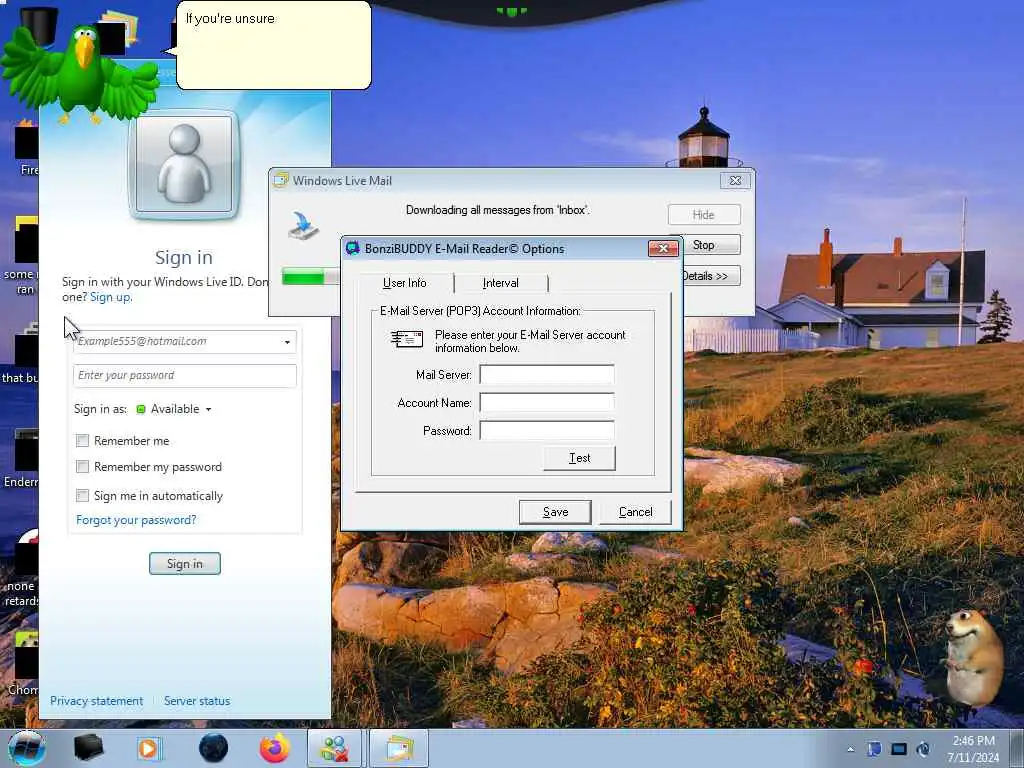Click the Messenger profile picture avatar
Screen dimensions: 1024x768
click(x=184, y=165)
